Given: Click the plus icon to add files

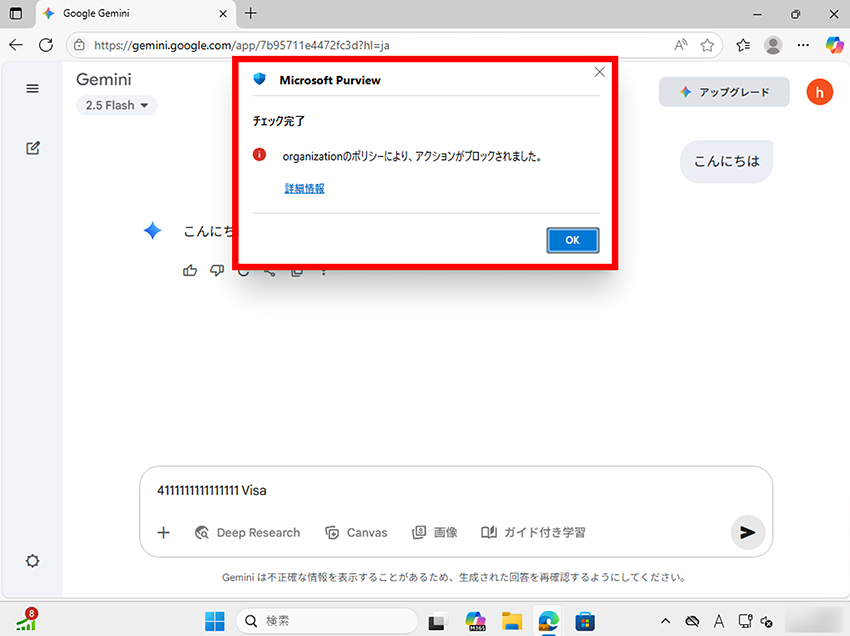Looking at the screenshot, I should coord(164,533).
